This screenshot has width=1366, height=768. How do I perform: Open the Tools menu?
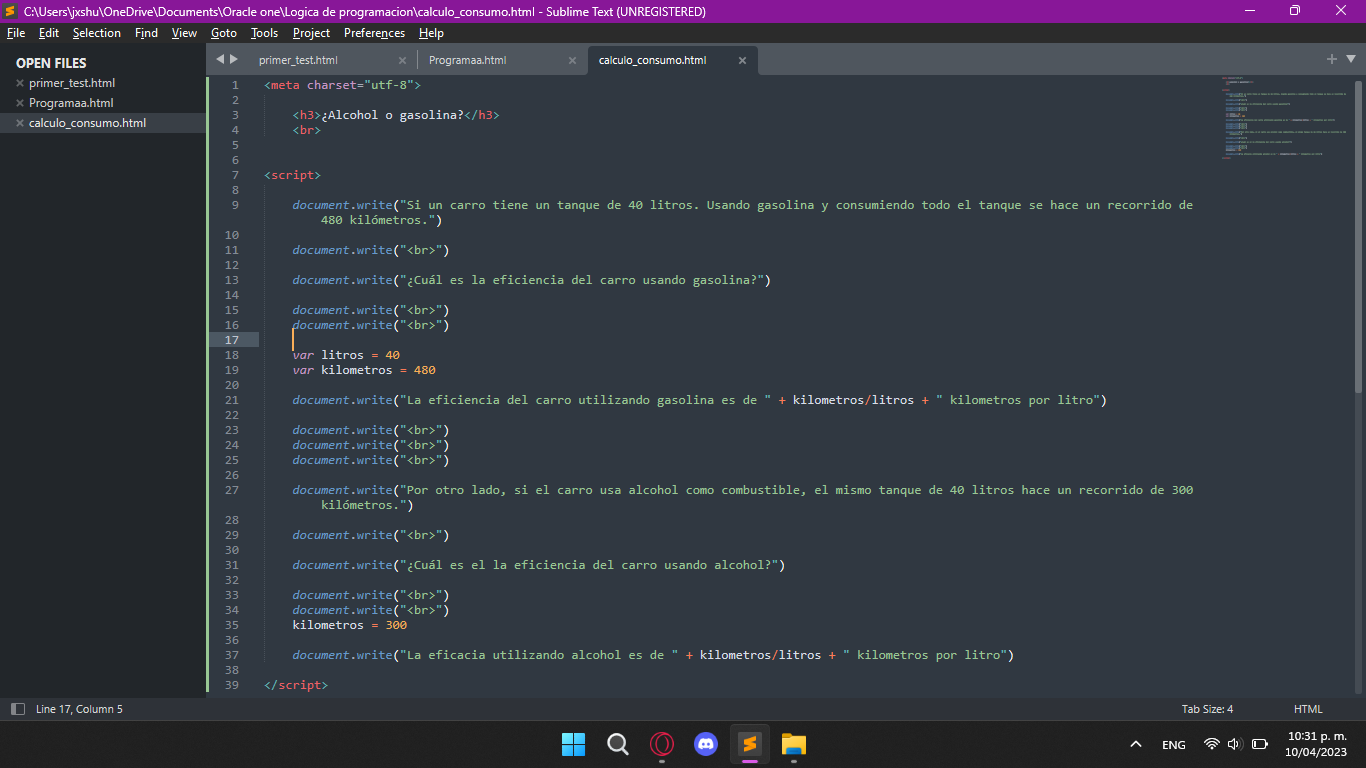point(265,33)
